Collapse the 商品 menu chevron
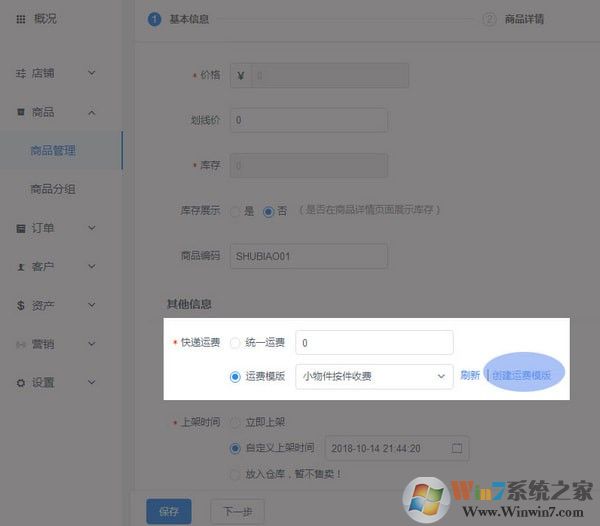The image size is (600, 526). pyautogui.click(x=91, y=112)
